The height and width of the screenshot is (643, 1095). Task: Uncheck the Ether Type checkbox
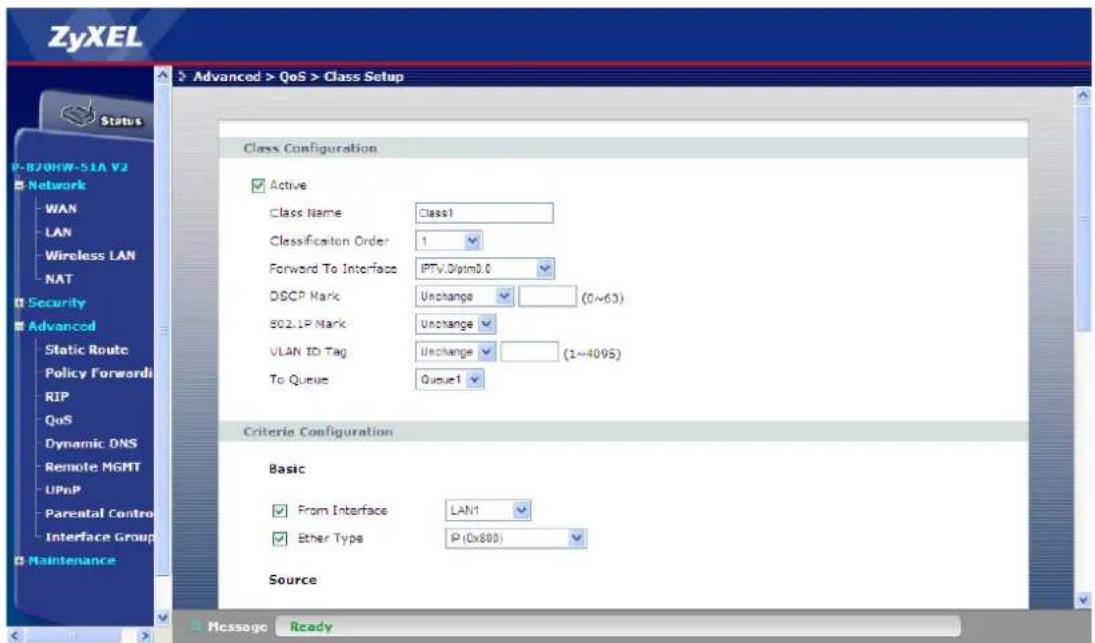(x=279, y=539)
